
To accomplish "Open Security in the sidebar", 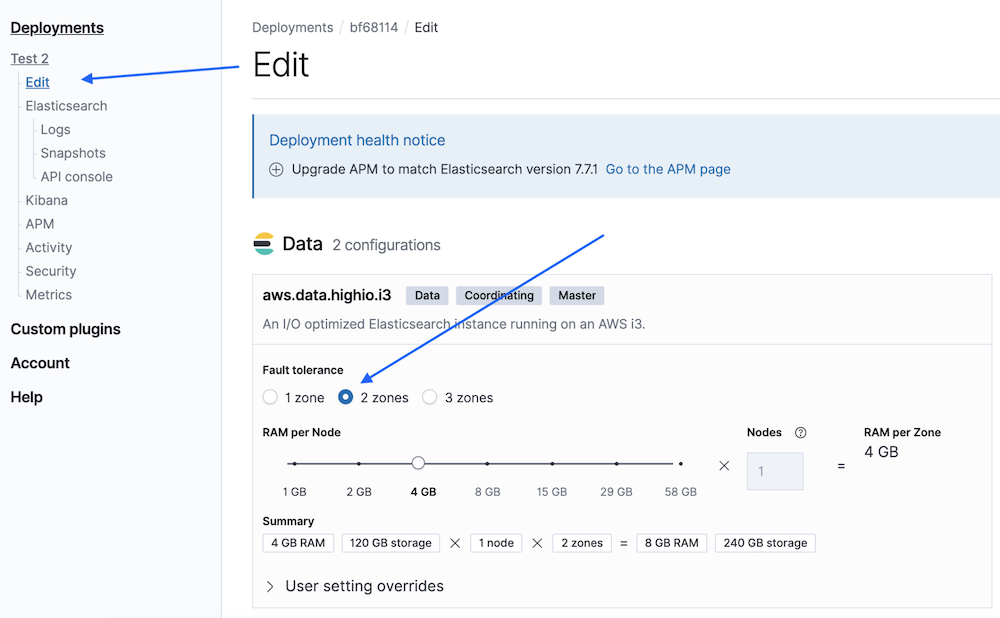I will pyautogui.click(x=51, y=271).
